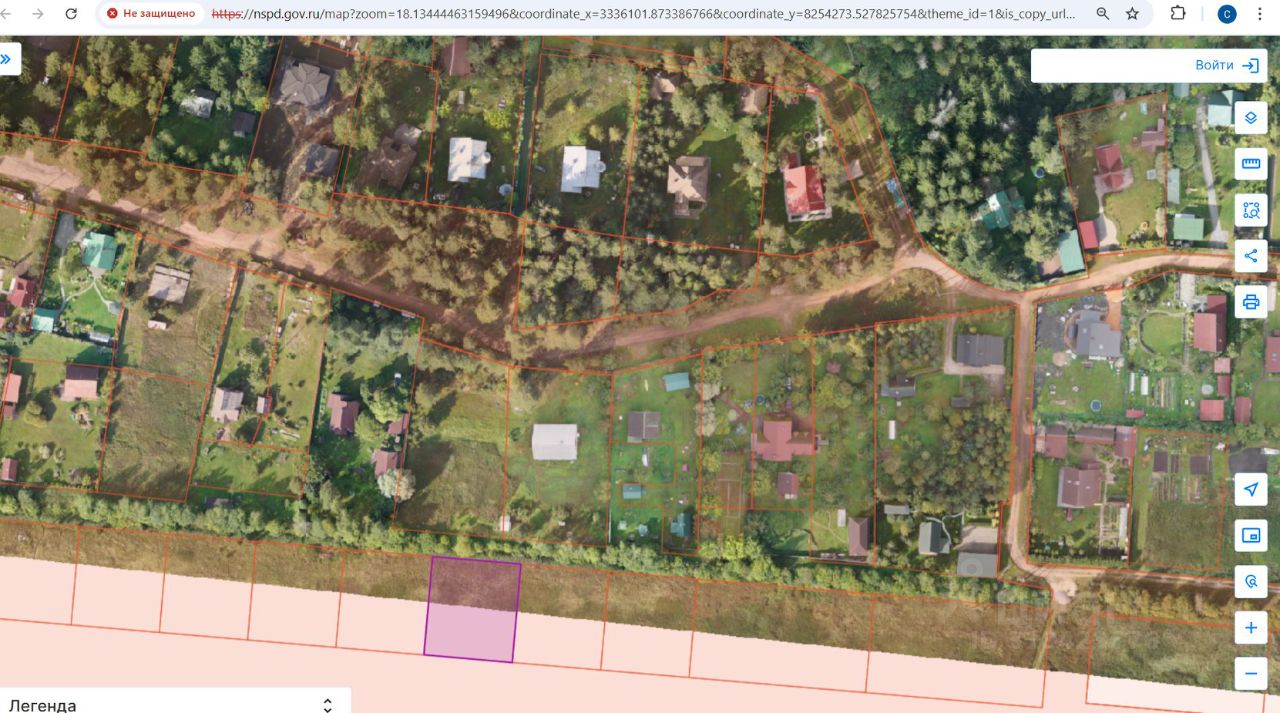Click the 'Не защищено' security warning chip

pos(152,14)
